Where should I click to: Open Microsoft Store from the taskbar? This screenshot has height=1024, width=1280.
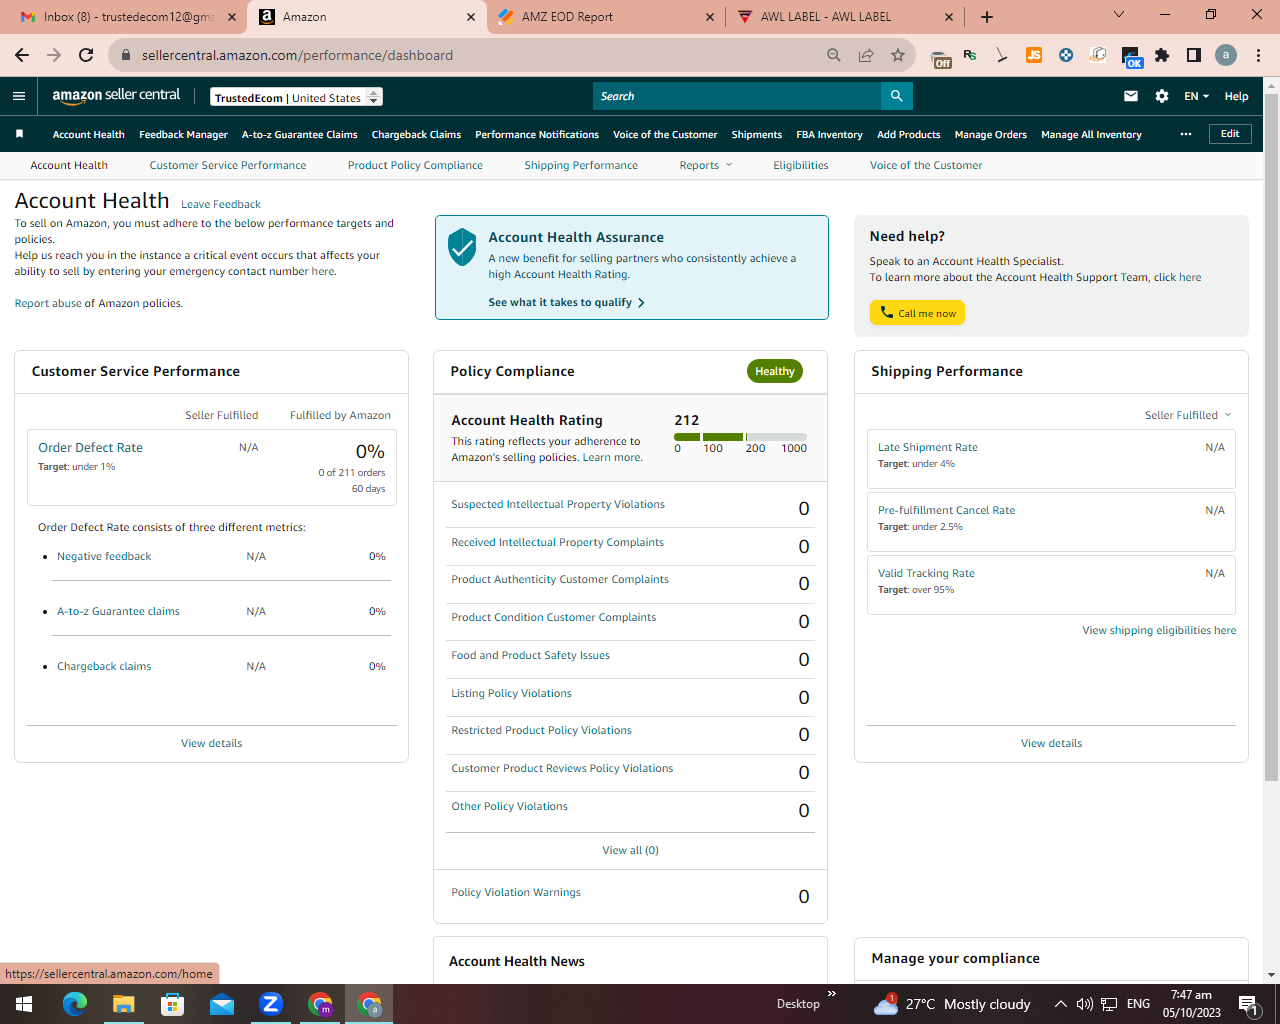click(173, 1004)
